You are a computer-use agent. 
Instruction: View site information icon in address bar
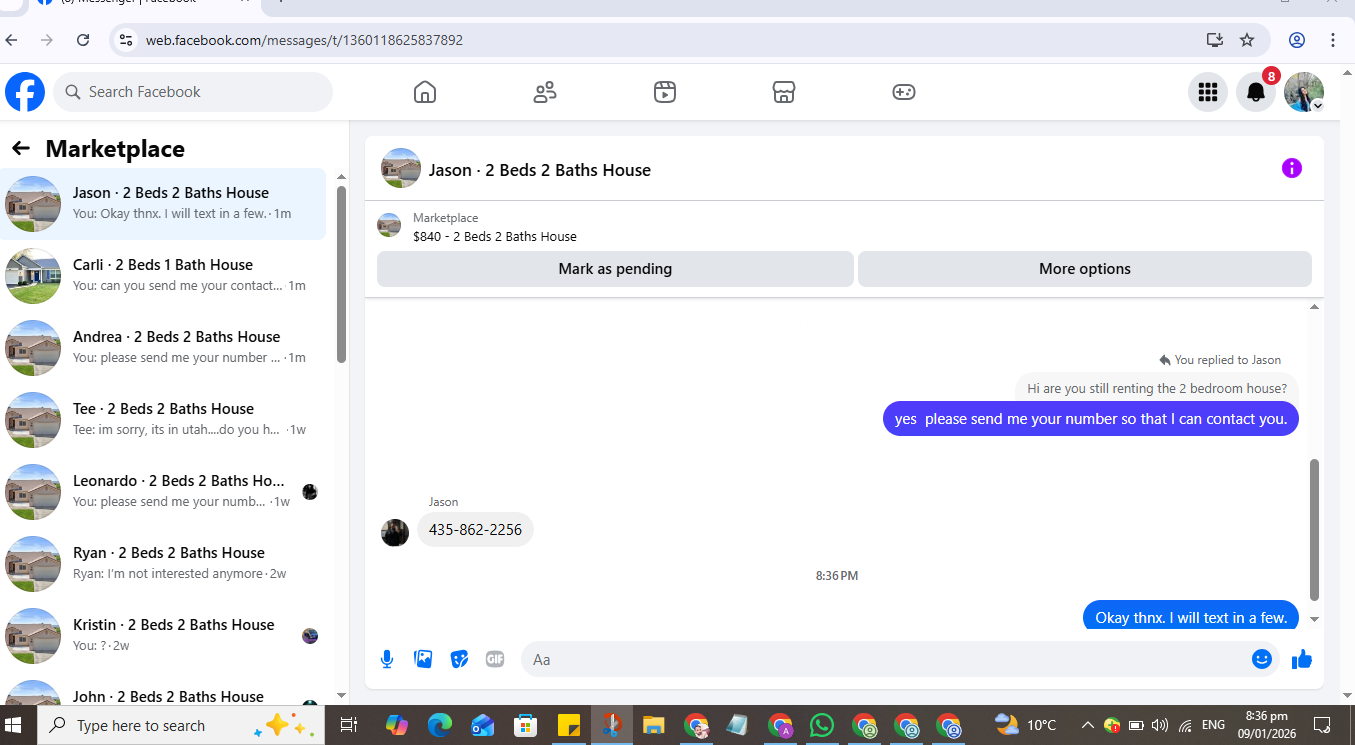pyautogui.click(x=125, y=40)
